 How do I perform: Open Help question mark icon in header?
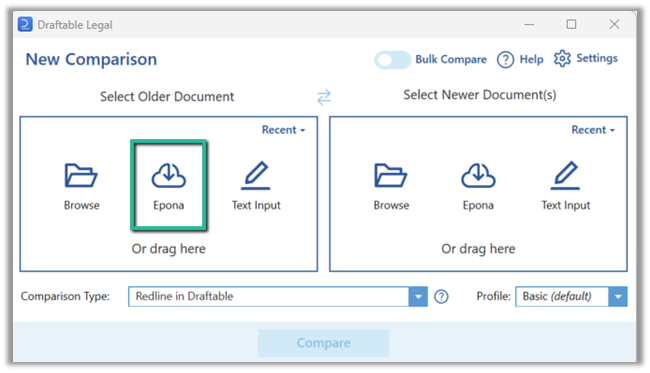point(505,60)
